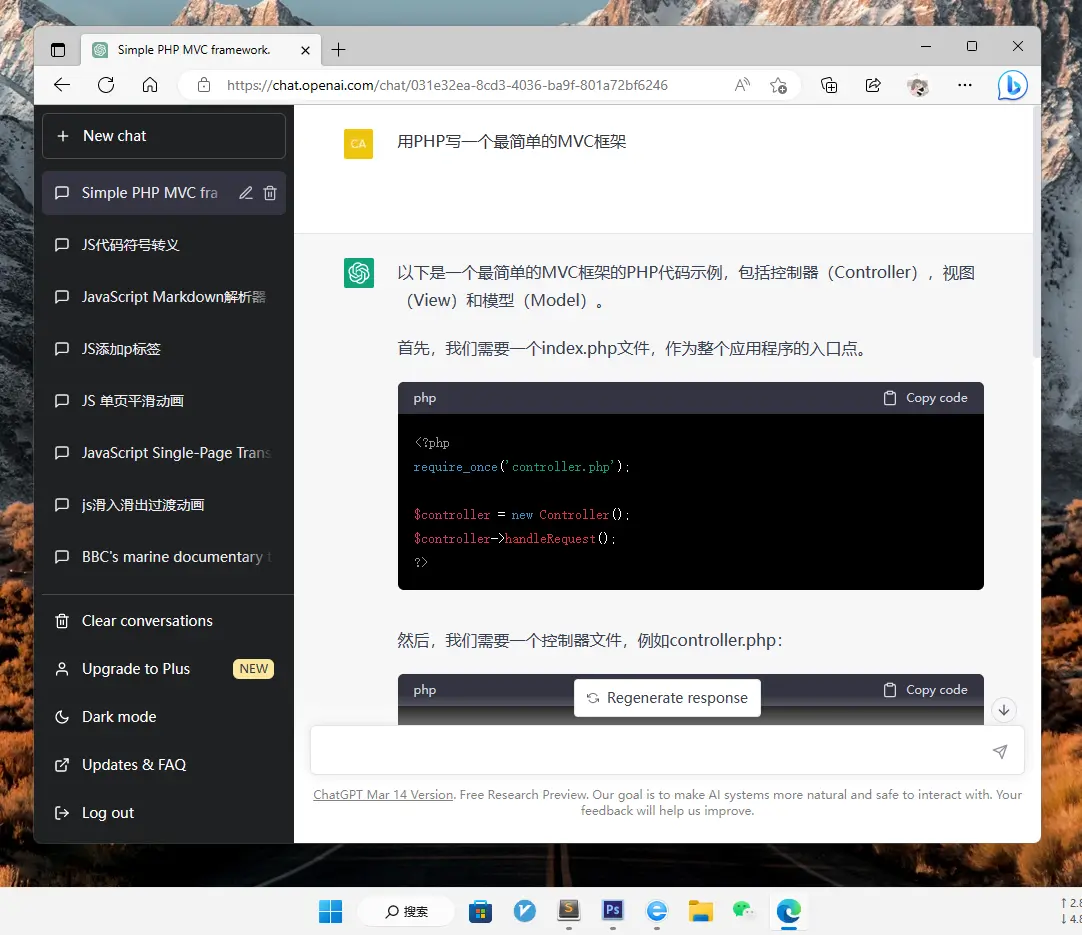Close the Simple PHP MVC framework tab
This screenshot has height=935, width=1082.
point(306,50)
